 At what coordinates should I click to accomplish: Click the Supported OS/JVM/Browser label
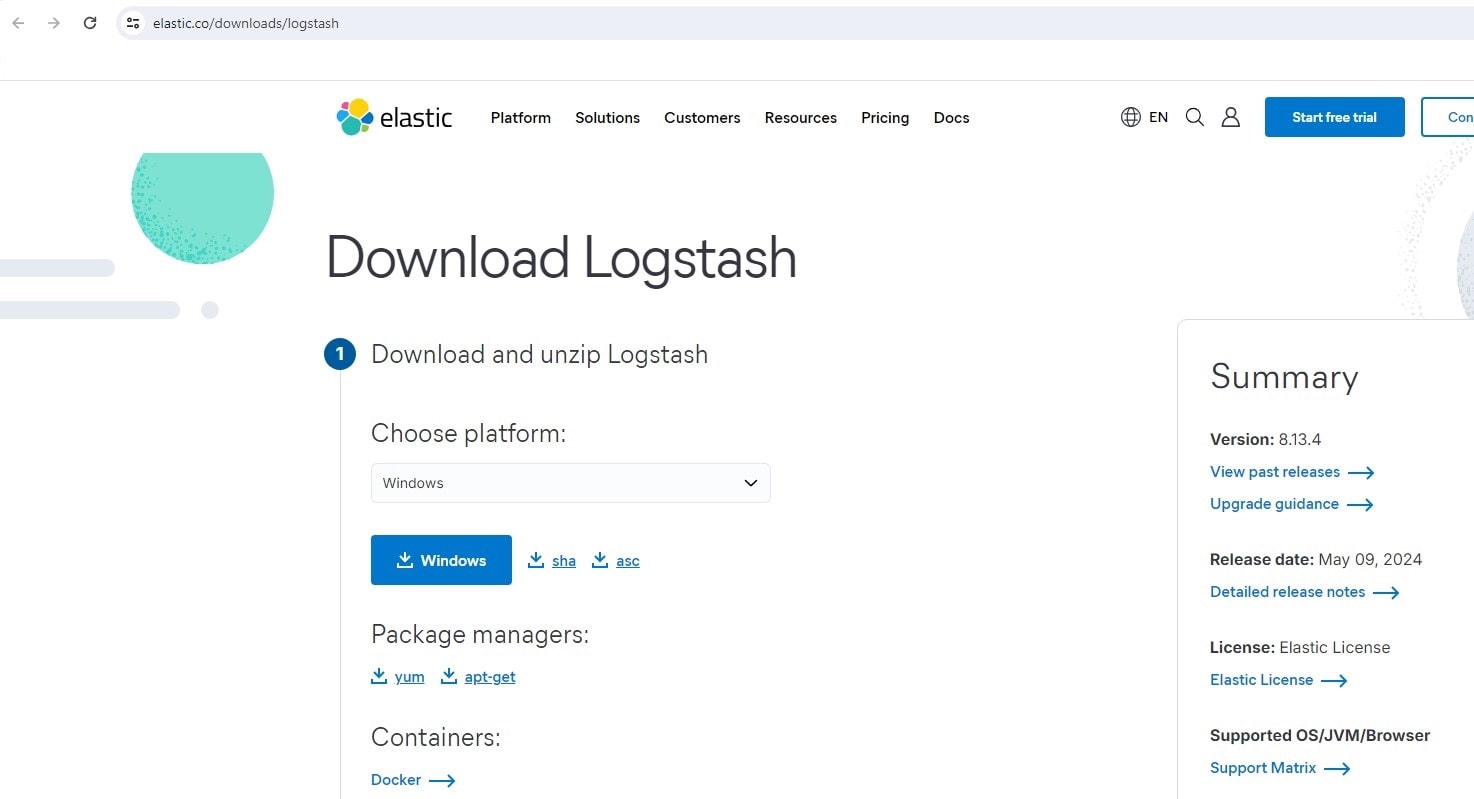coord(1320,735)
